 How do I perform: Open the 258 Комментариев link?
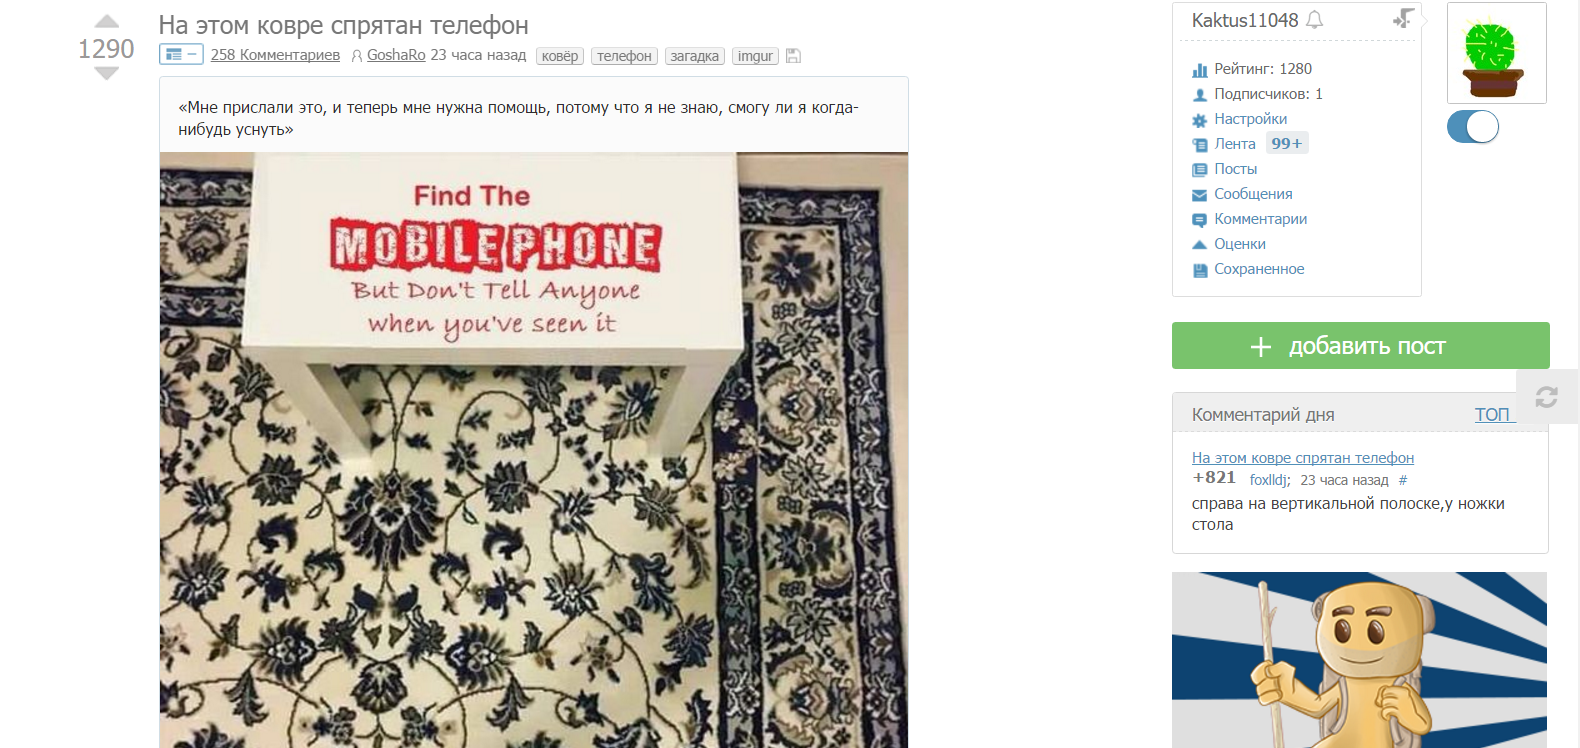click(x=275, y=55)
